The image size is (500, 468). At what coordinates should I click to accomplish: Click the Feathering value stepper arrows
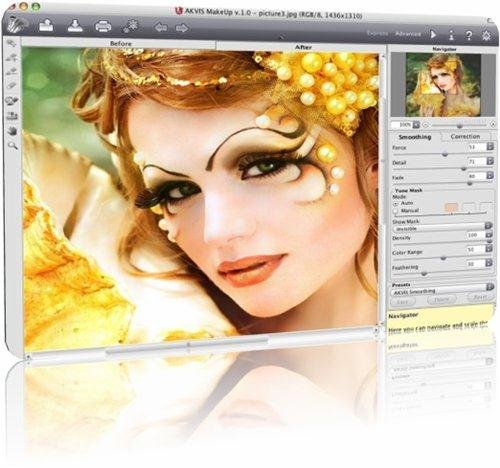pyautogui.click(x=489, y=263)
